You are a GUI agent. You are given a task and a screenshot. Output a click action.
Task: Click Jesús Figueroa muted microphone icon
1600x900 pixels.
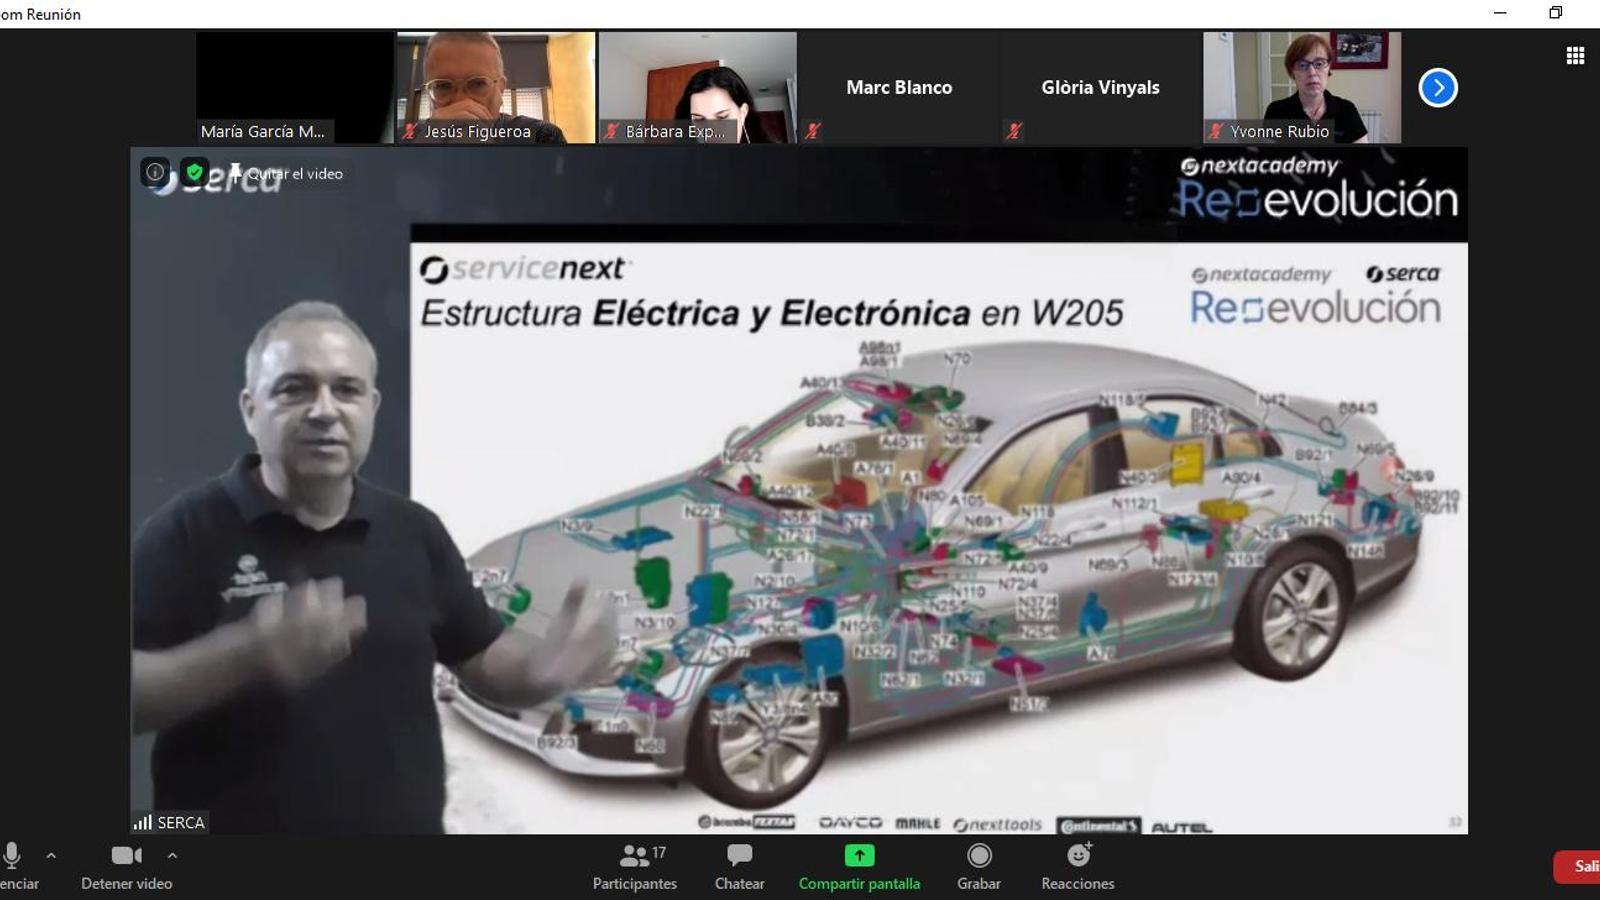[x=410, y=131]
